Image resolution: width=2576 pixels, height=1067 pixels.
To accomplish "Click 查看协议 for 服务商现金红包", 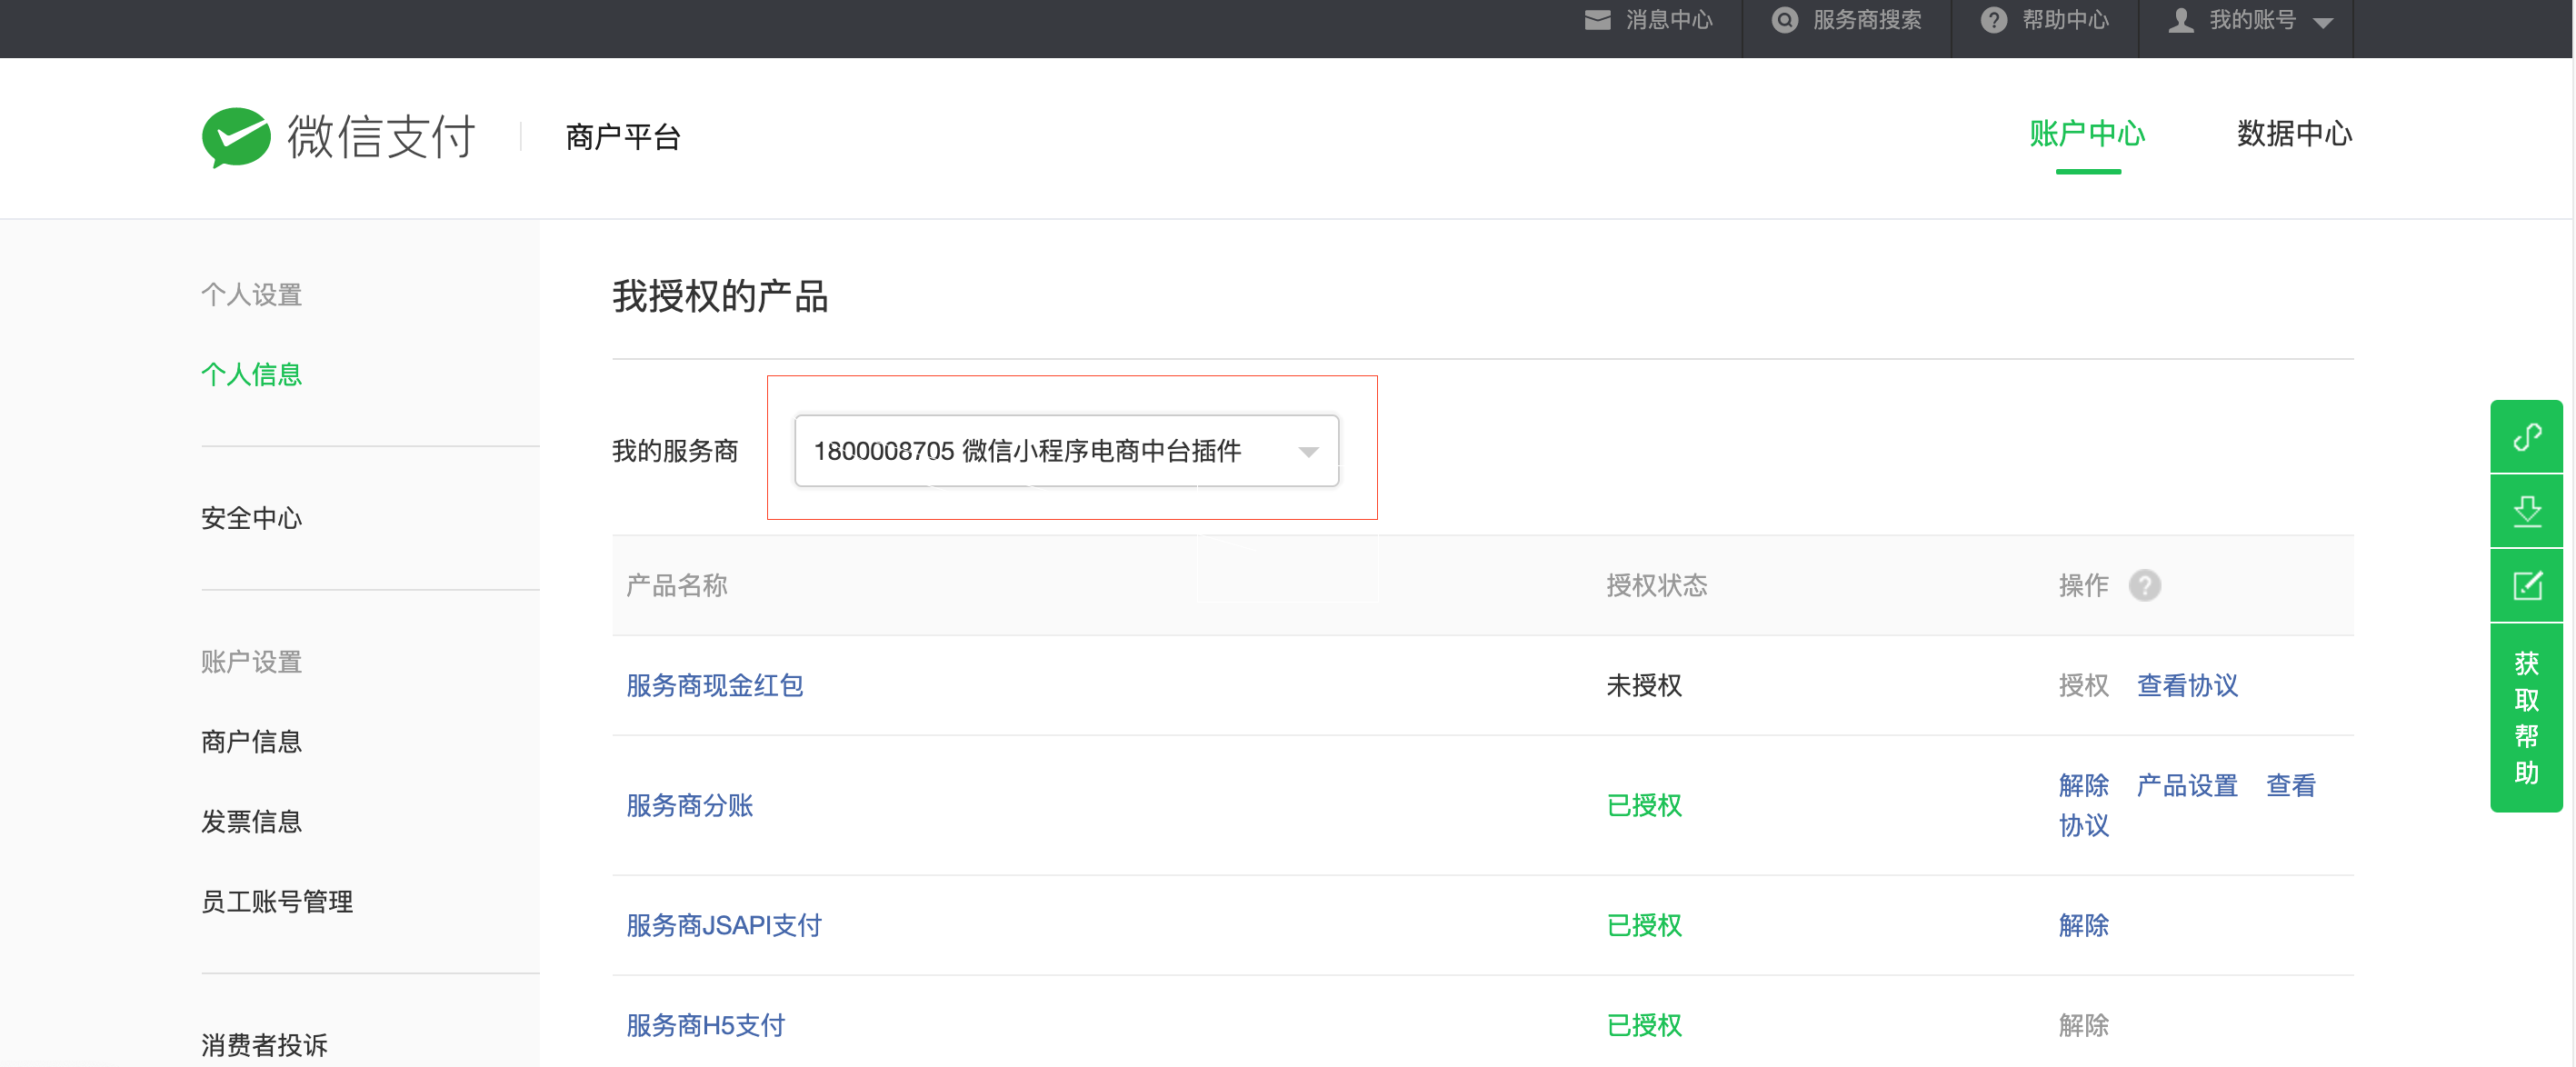I will pos(2186,685).
